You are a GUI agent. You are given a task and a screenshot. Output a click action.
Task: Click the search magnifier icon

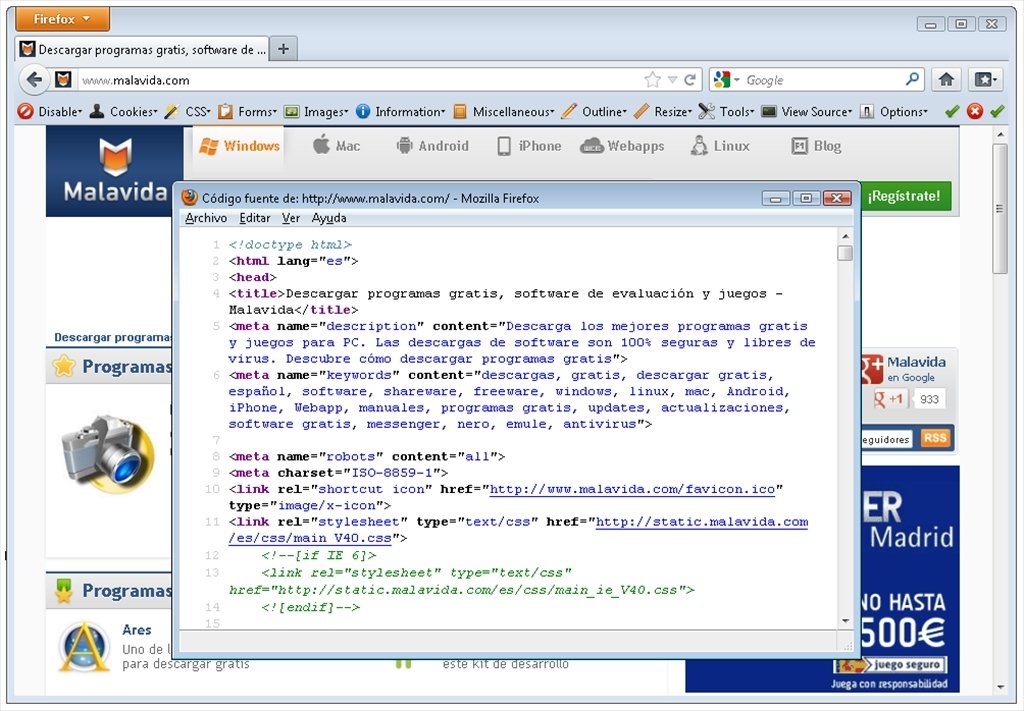point(912,79)
